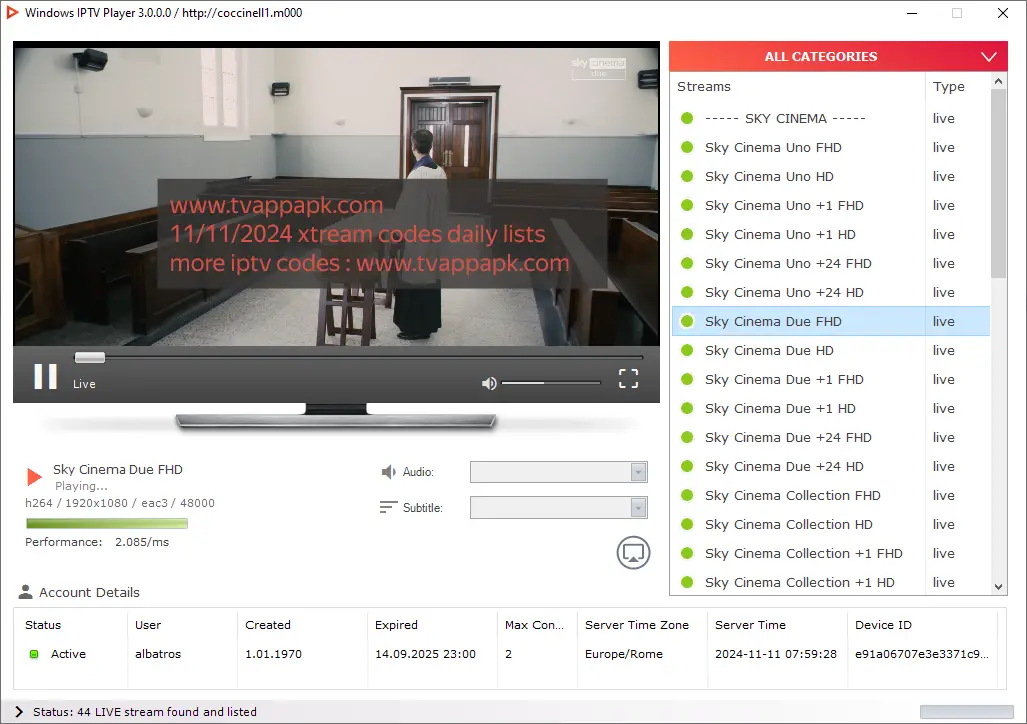This screenshot has height=724, width=1027.
Task: Click Created date 1.01.1970
Action: pyautogui.click(x=273, y=654)
